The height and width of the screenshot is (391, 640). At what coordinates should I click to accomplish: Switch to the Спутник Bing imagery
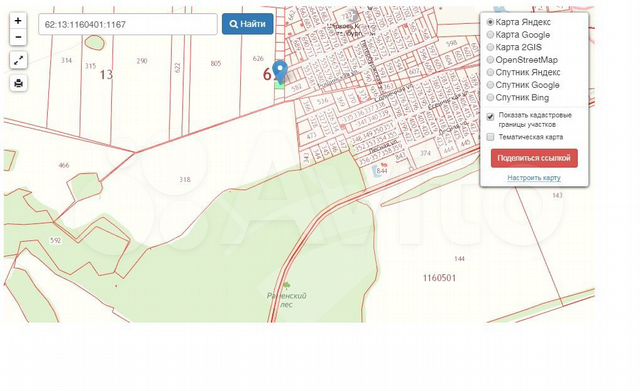pyautogui.click(x=490, y=98)
